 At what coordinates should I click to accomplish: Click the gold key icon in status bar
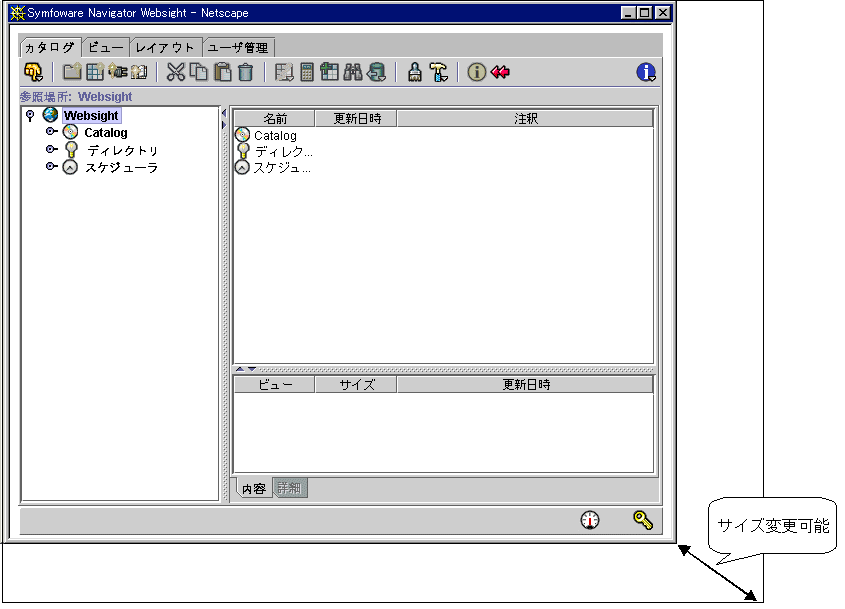pyautogui.click(x=642, y=520)
